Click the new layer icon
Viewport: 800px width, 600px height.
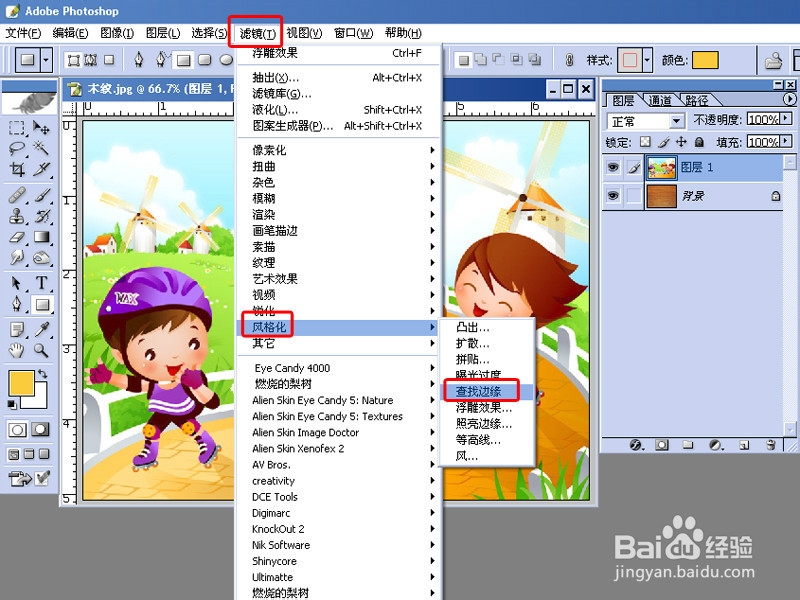[x=744, y=445]
